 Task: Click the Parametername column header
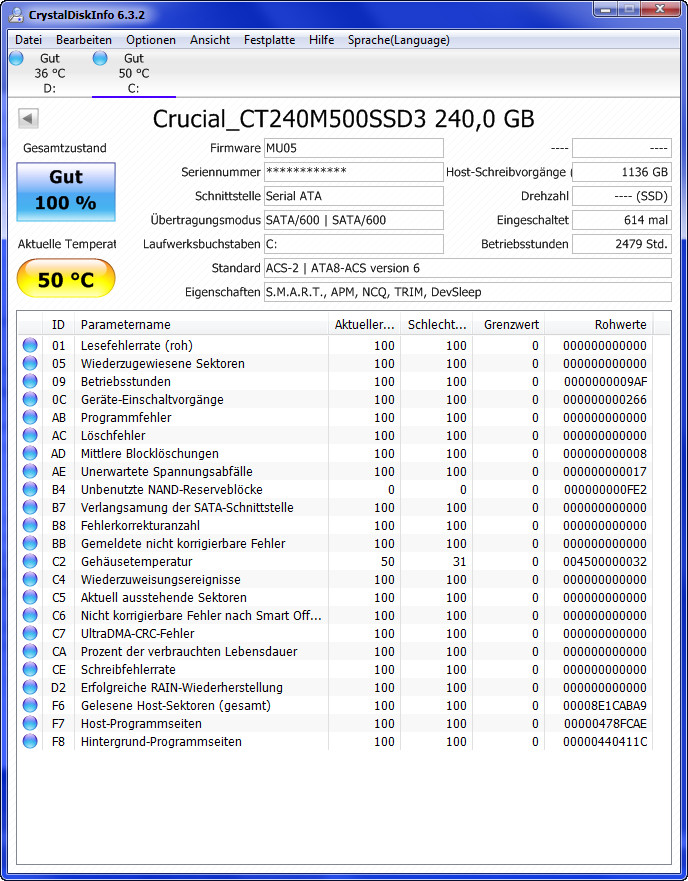[201, 325]
